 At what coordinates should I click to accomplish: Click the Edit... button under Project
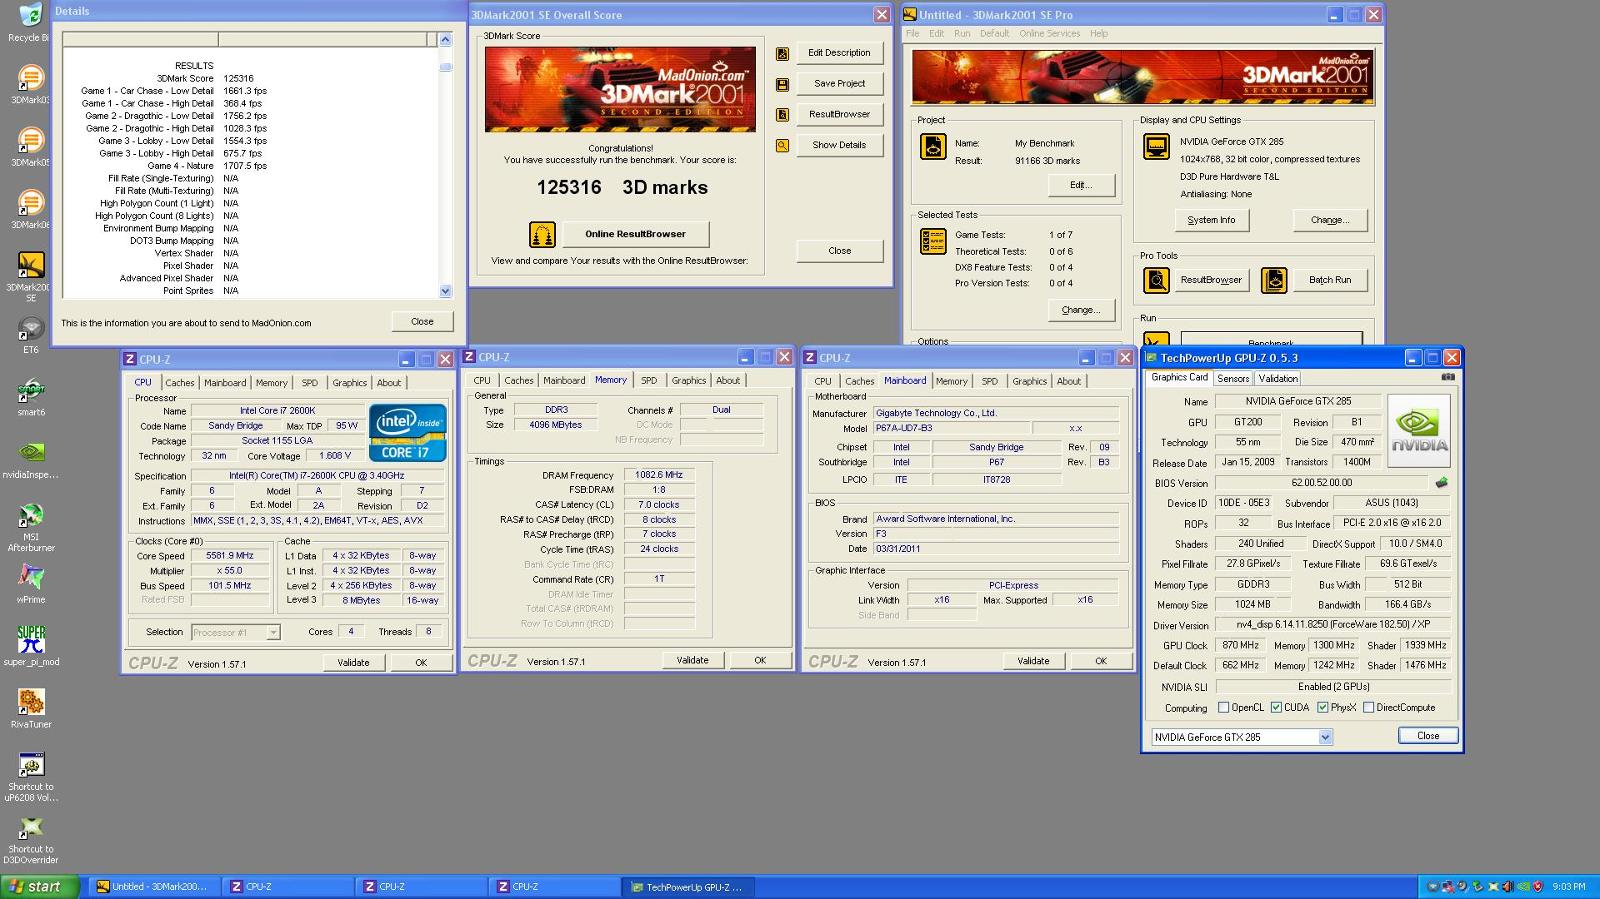[1081, 185]
